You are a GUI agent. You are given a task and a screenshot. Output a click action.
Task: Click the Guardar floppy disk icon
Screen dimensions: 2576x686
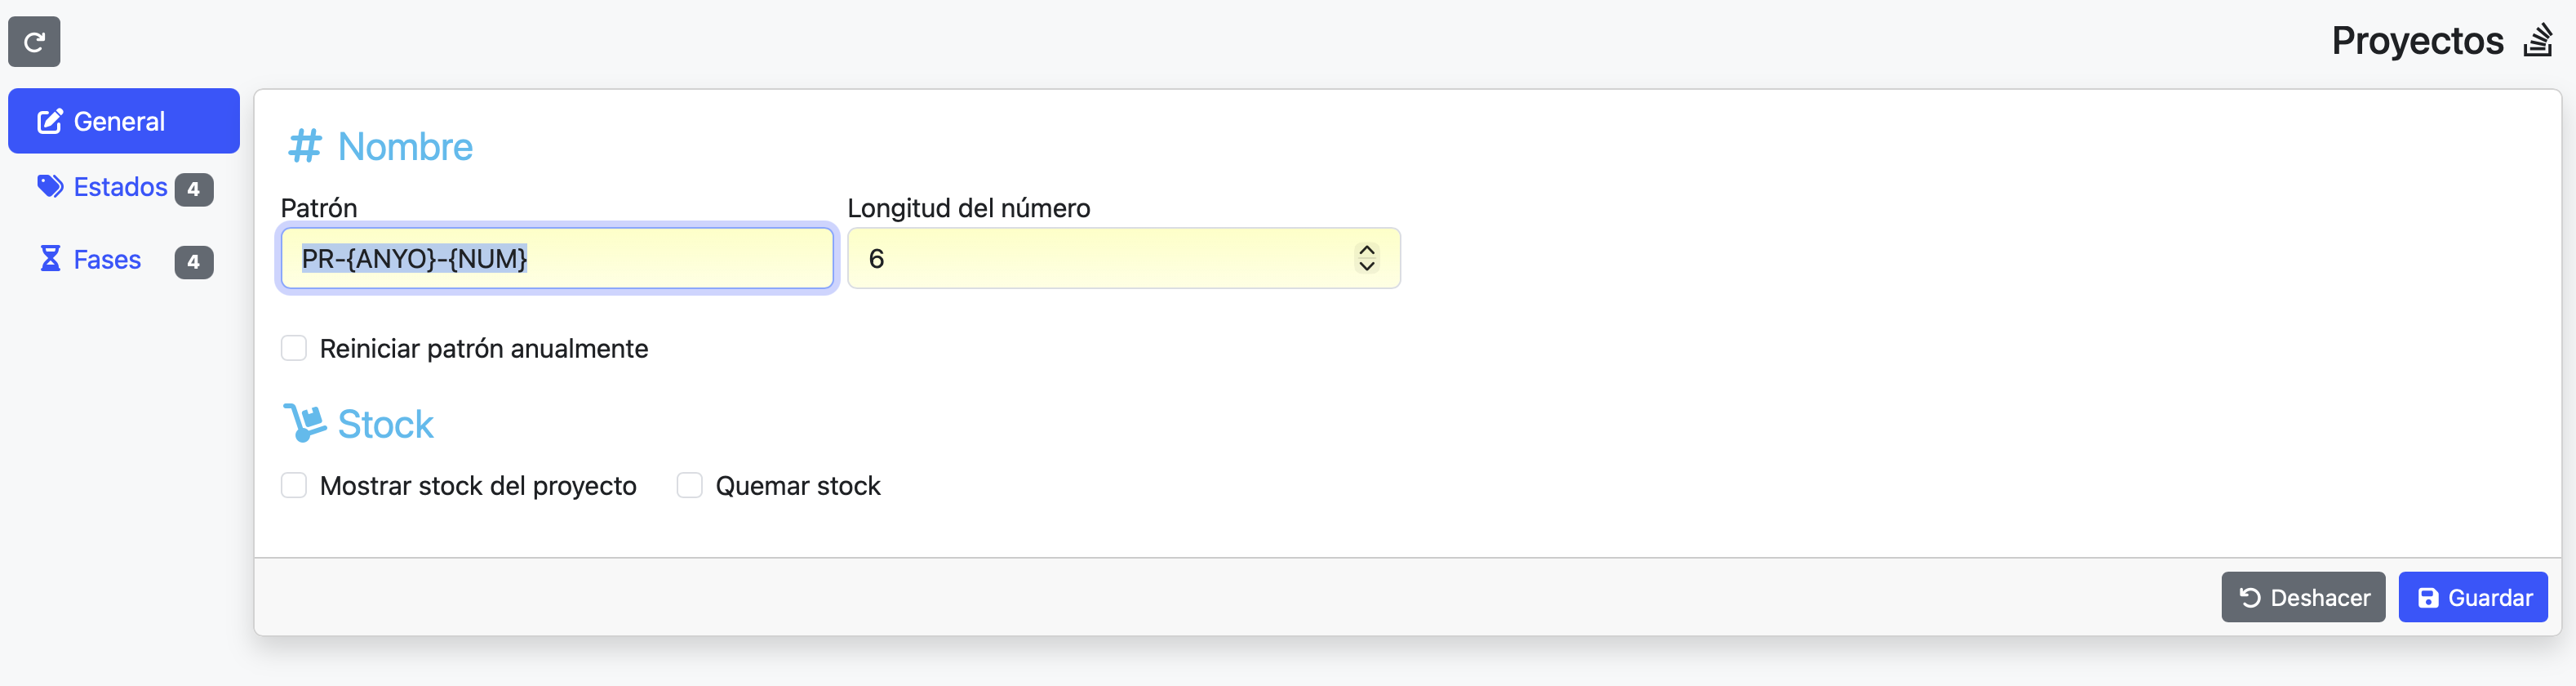tap(2427, 598)
